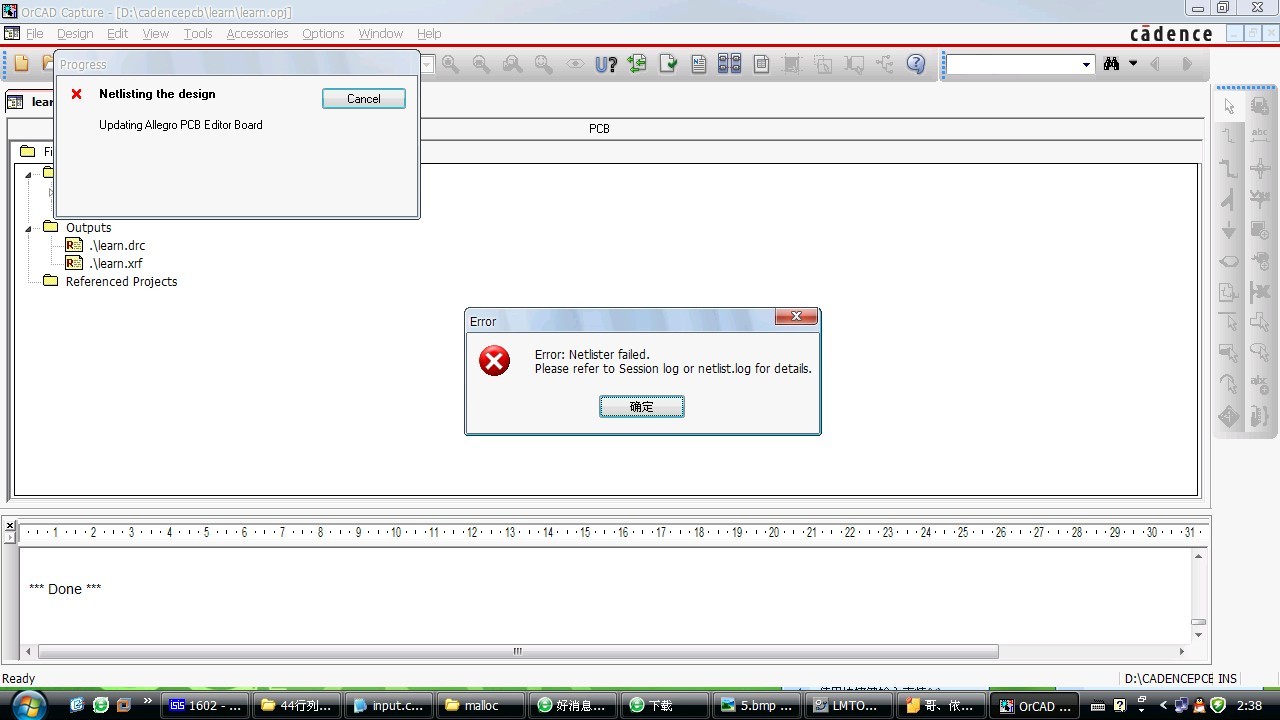This screenshot has height=720, width=1280.
Task: Open the View menu
Action: pos(156,34)
